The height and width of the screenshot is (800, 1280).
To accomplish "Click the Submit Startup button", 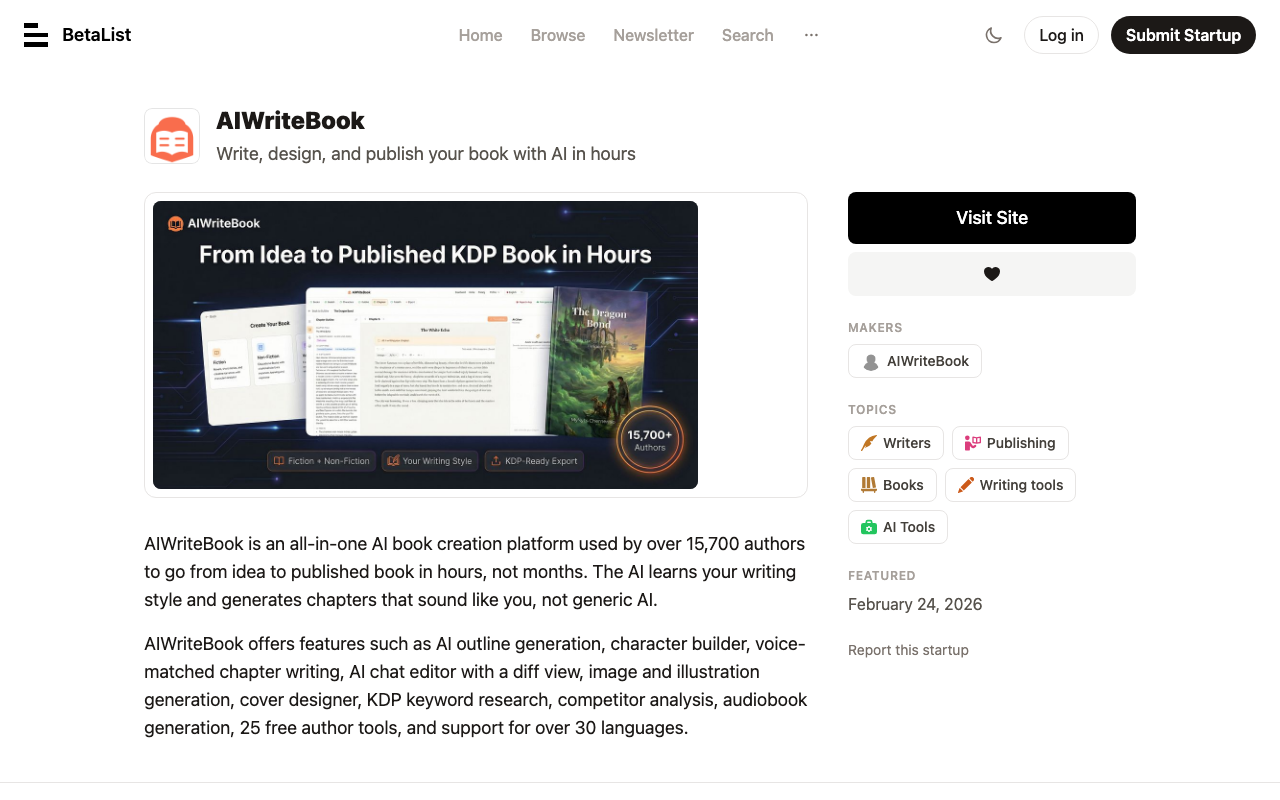I will (x=1183, y=35).
